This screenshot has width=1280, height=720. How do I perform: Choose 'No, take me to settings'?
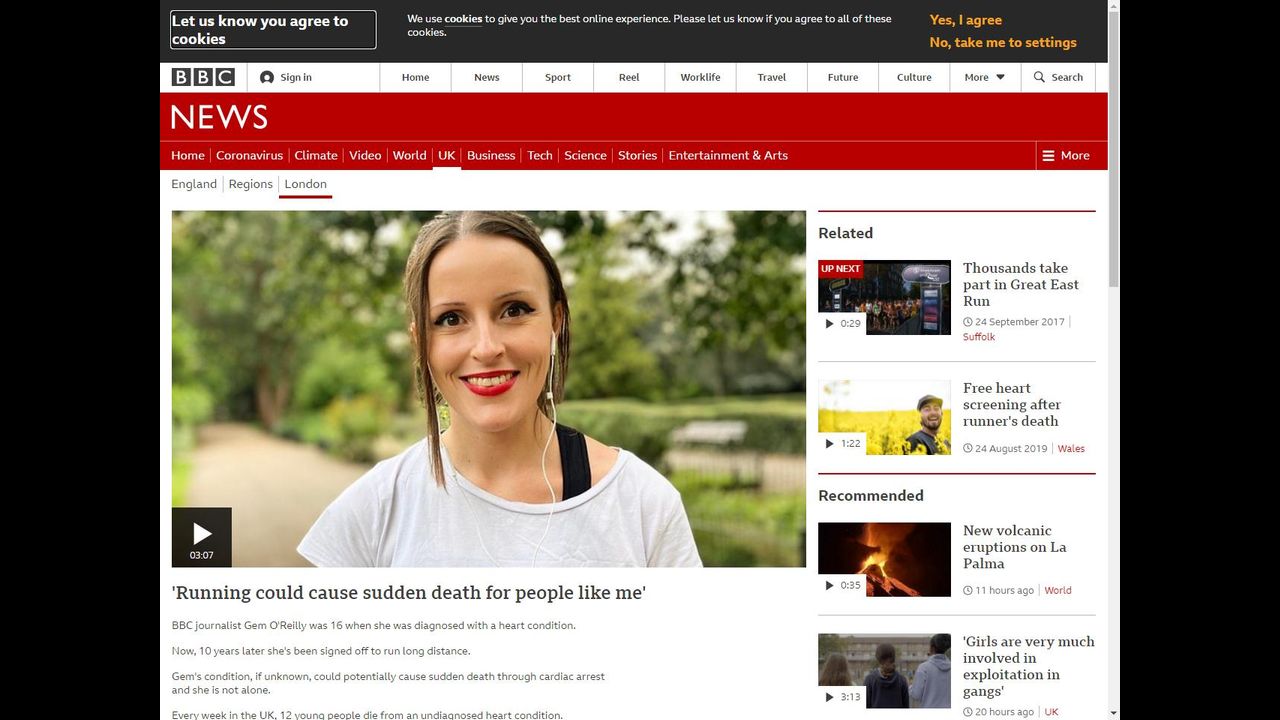click(x=1002, y=43)
